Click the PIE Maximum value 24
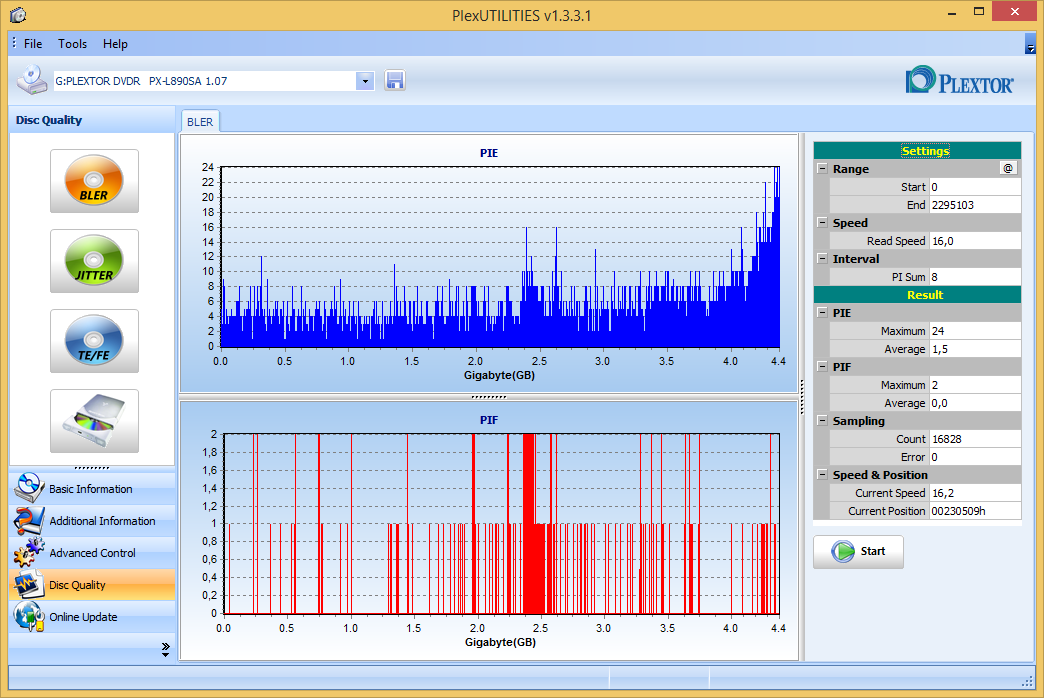 click(975, 331)
